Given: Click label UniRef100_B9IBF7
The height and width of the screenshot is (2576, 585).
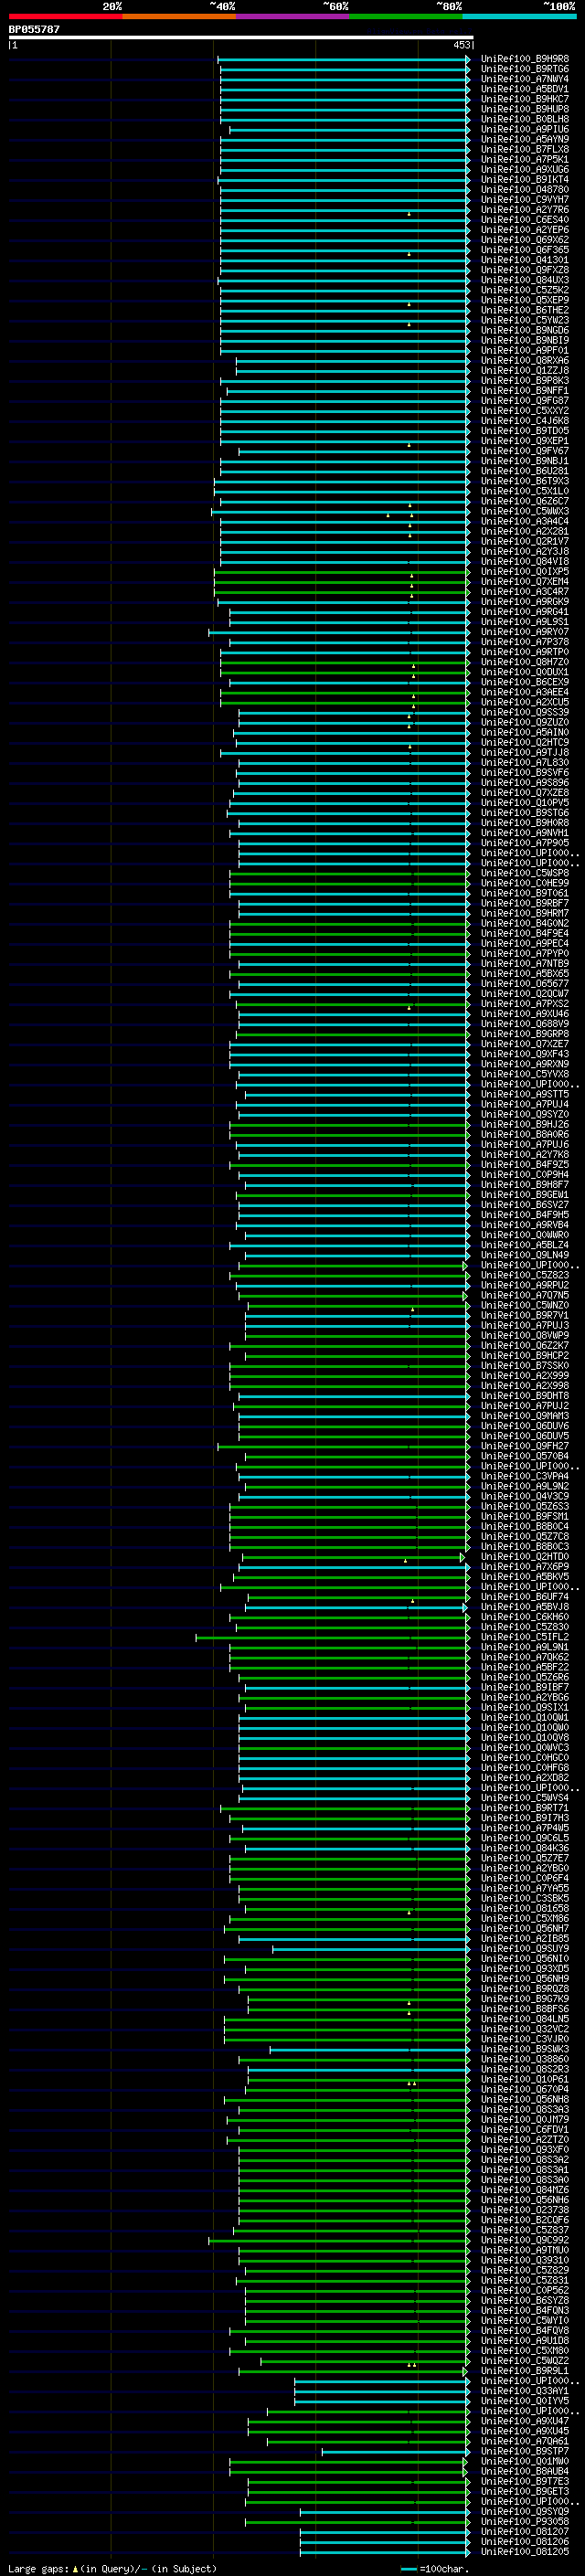Looking at the screenshot, I should coord(525,1687).
